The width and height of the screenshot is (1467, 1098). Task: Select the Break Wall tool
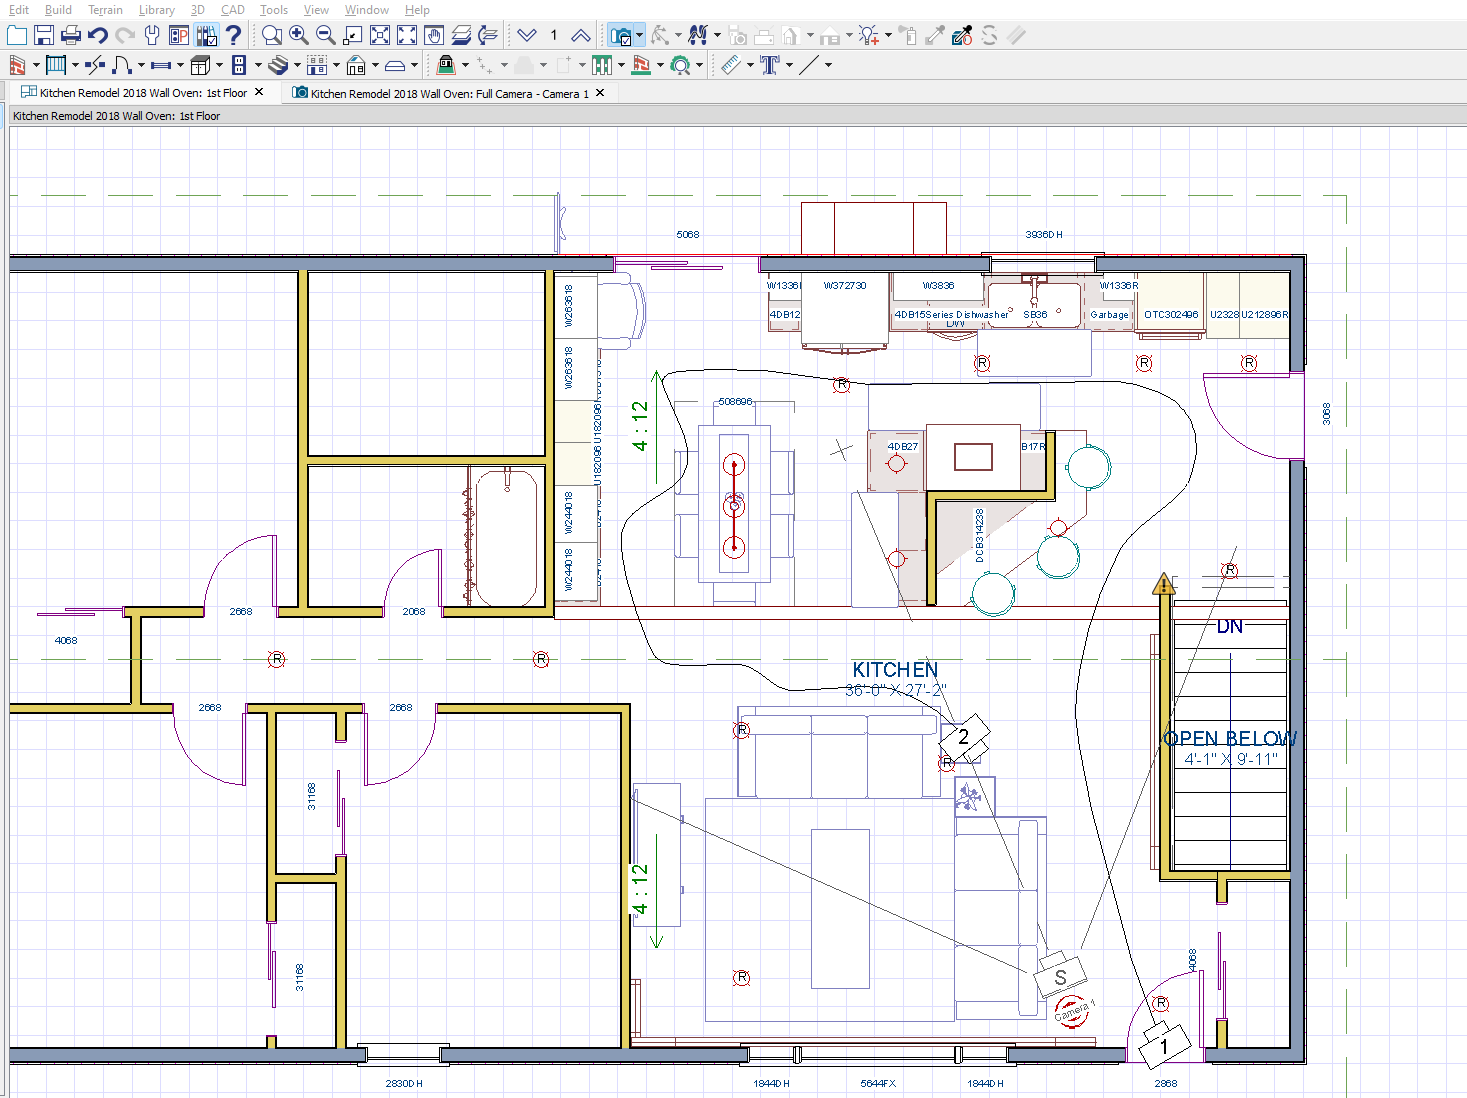[95, 65]
